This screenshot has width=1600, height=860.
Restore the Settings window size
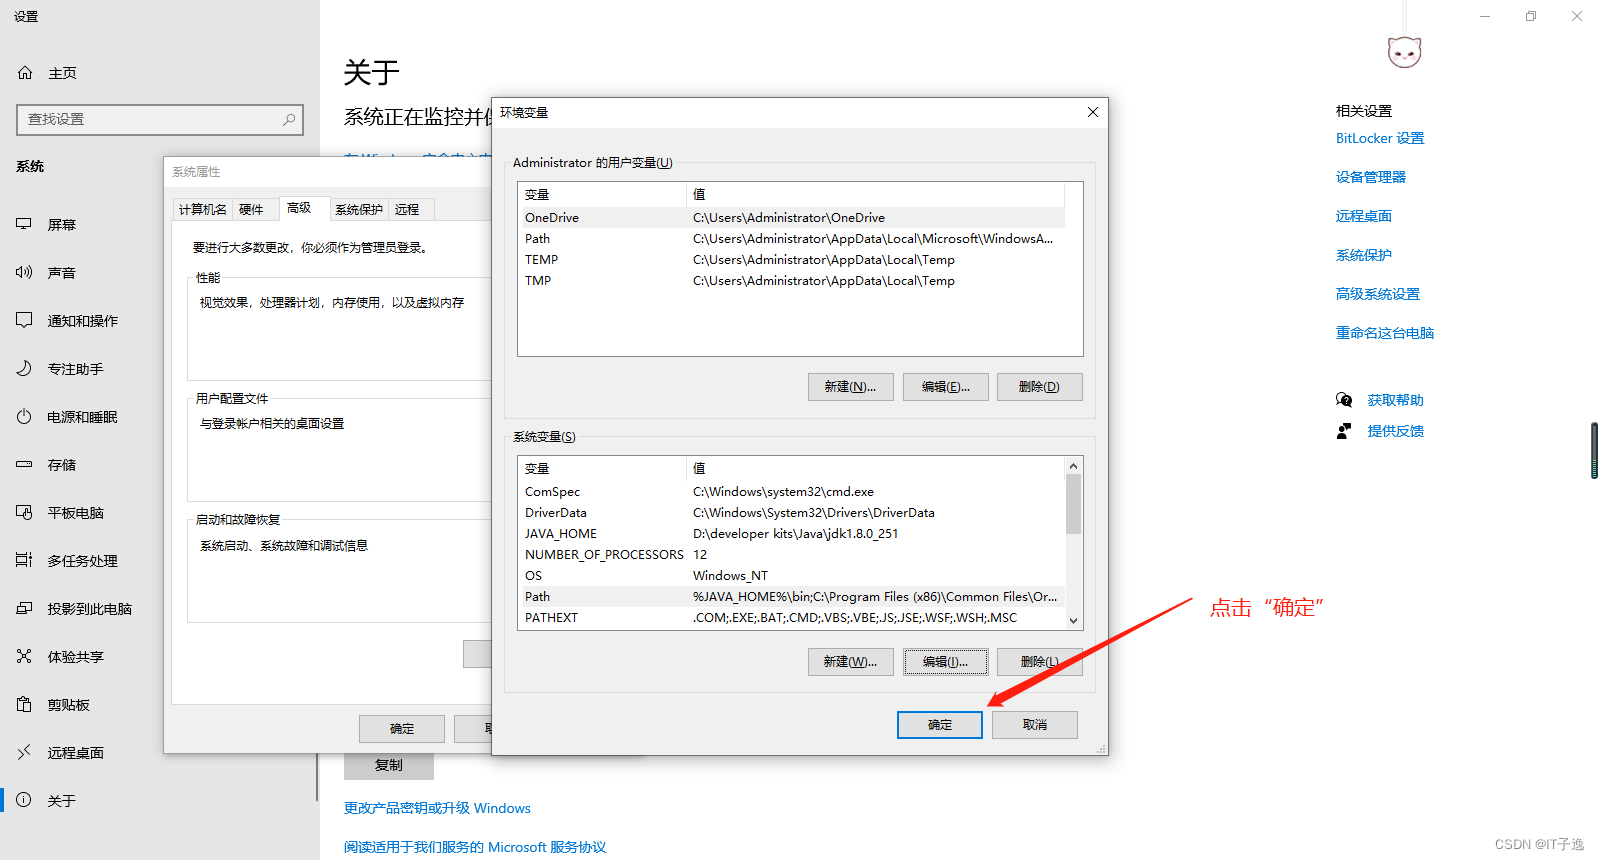(1531, 16)
